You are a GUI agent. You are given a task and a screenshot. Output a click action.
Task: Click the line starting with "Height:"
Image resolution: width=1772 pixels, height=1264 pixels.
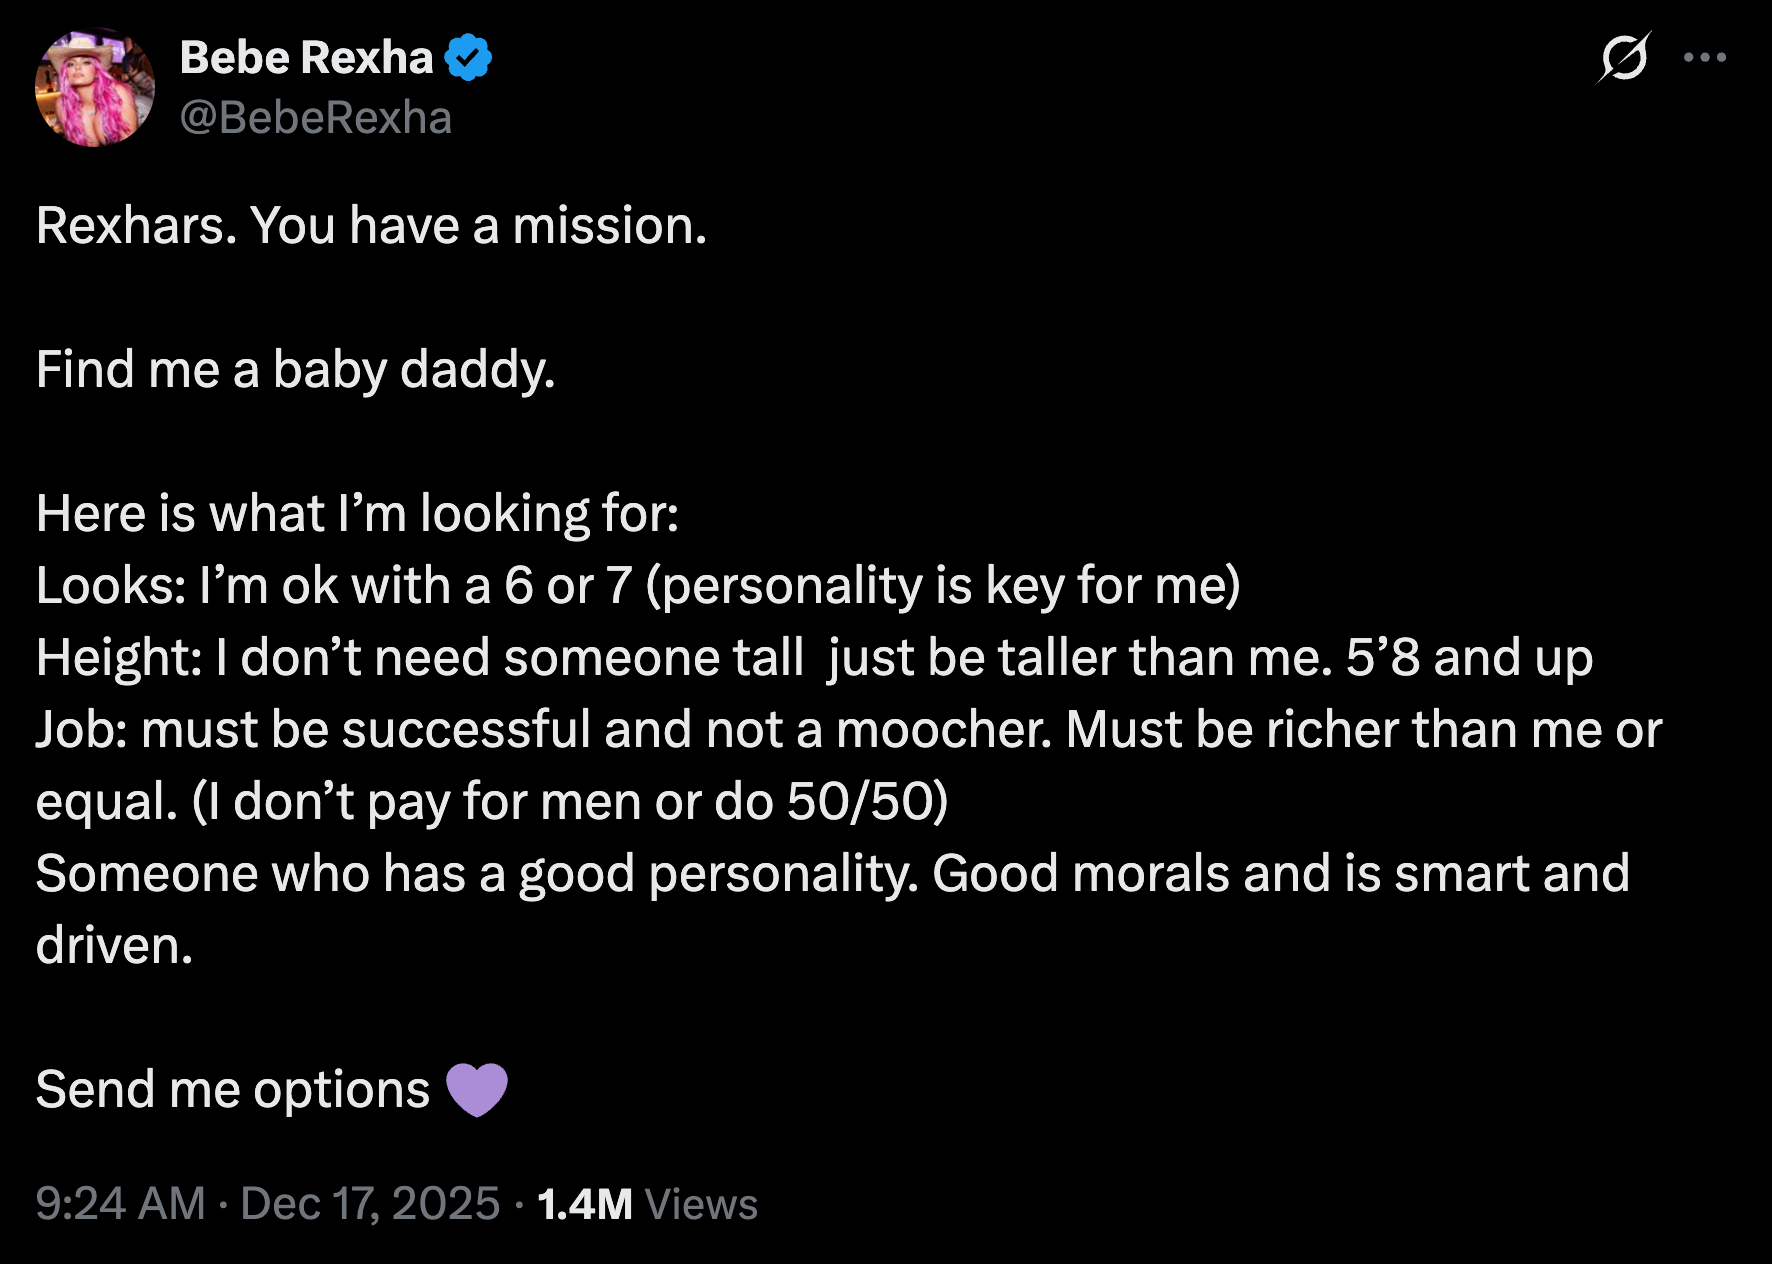(x=814, y=658)
